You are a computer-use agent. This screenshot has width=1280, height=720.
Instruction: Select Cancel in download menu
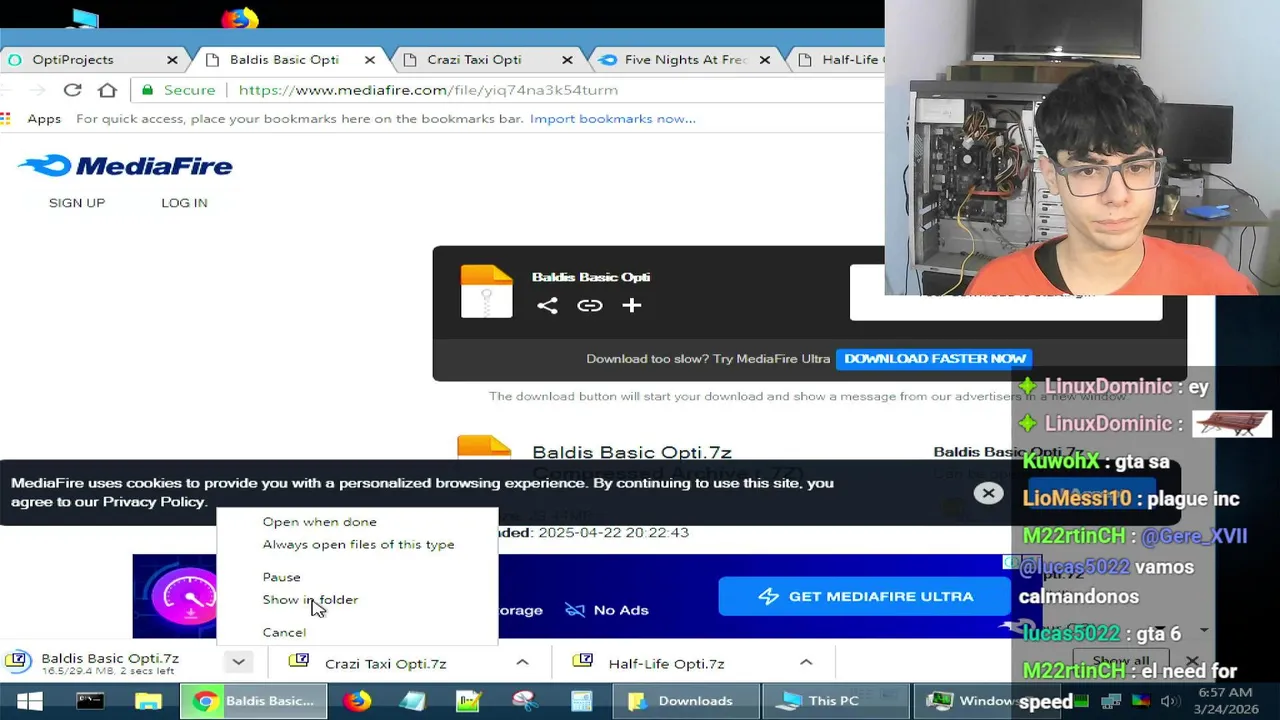pyautogui.click(x=284, y=633)
